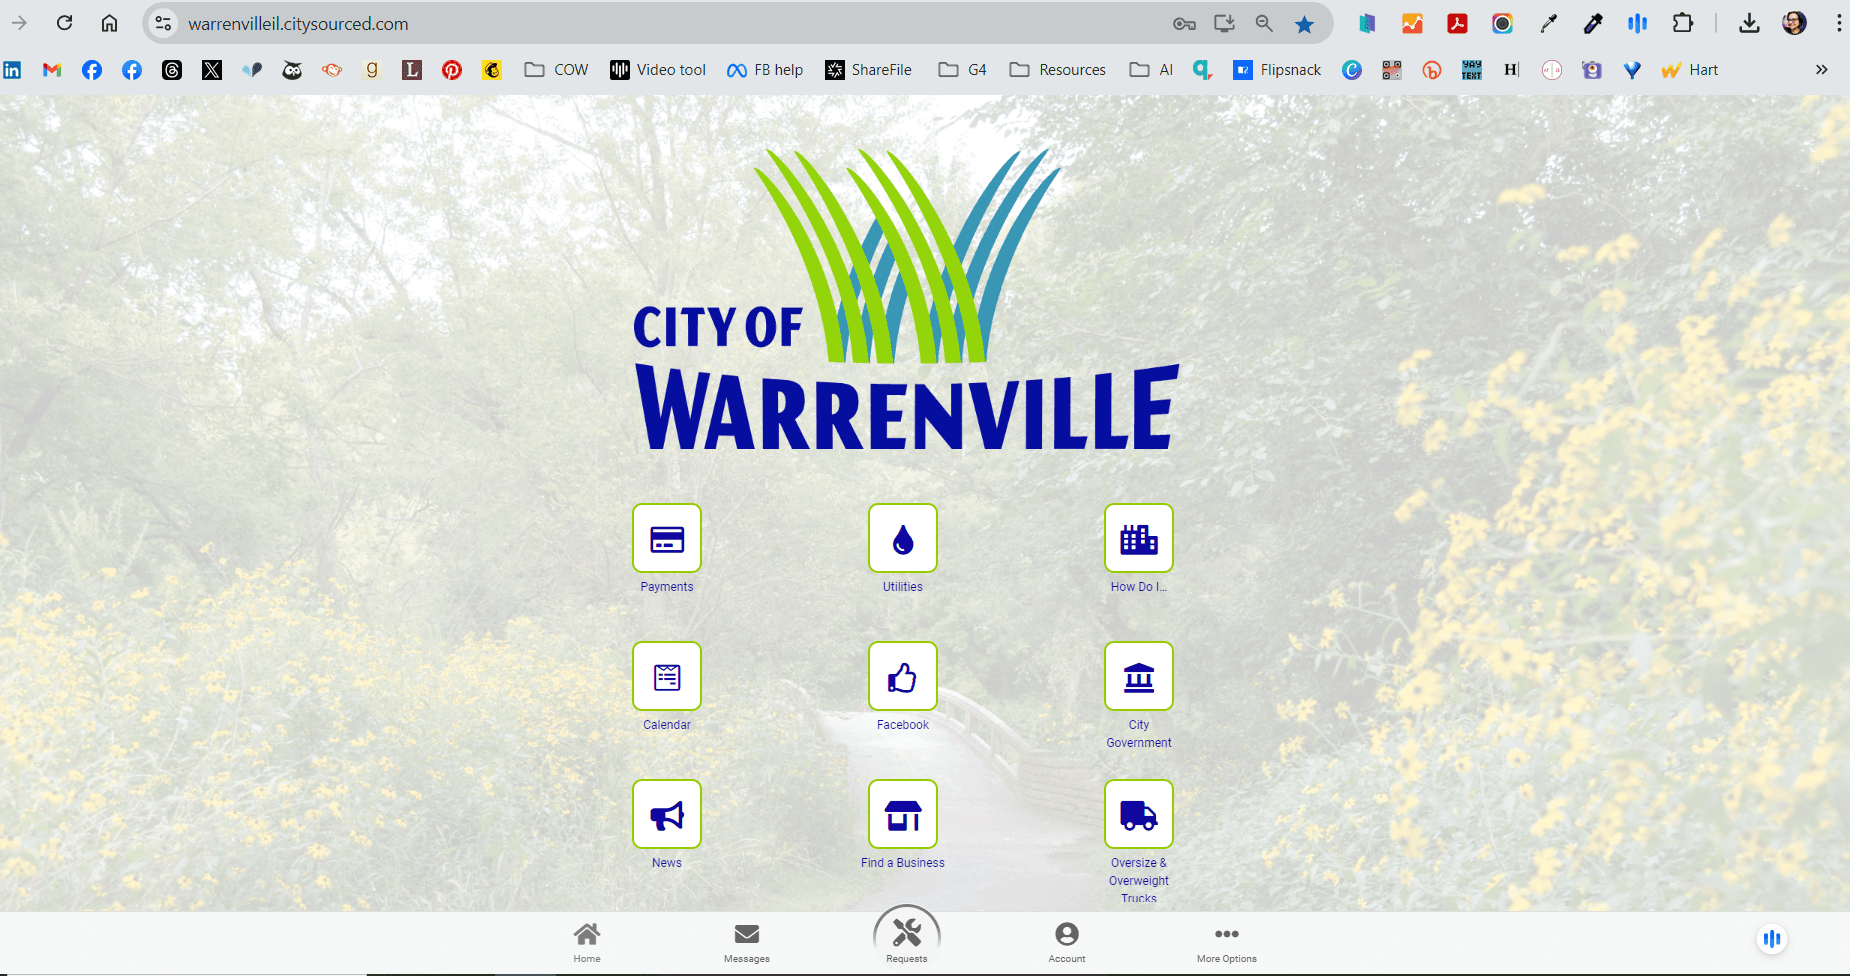Open the Flipsnack bookmark
The image size is (1850, 976).
pyautogui.click(x=1277, y=69)
